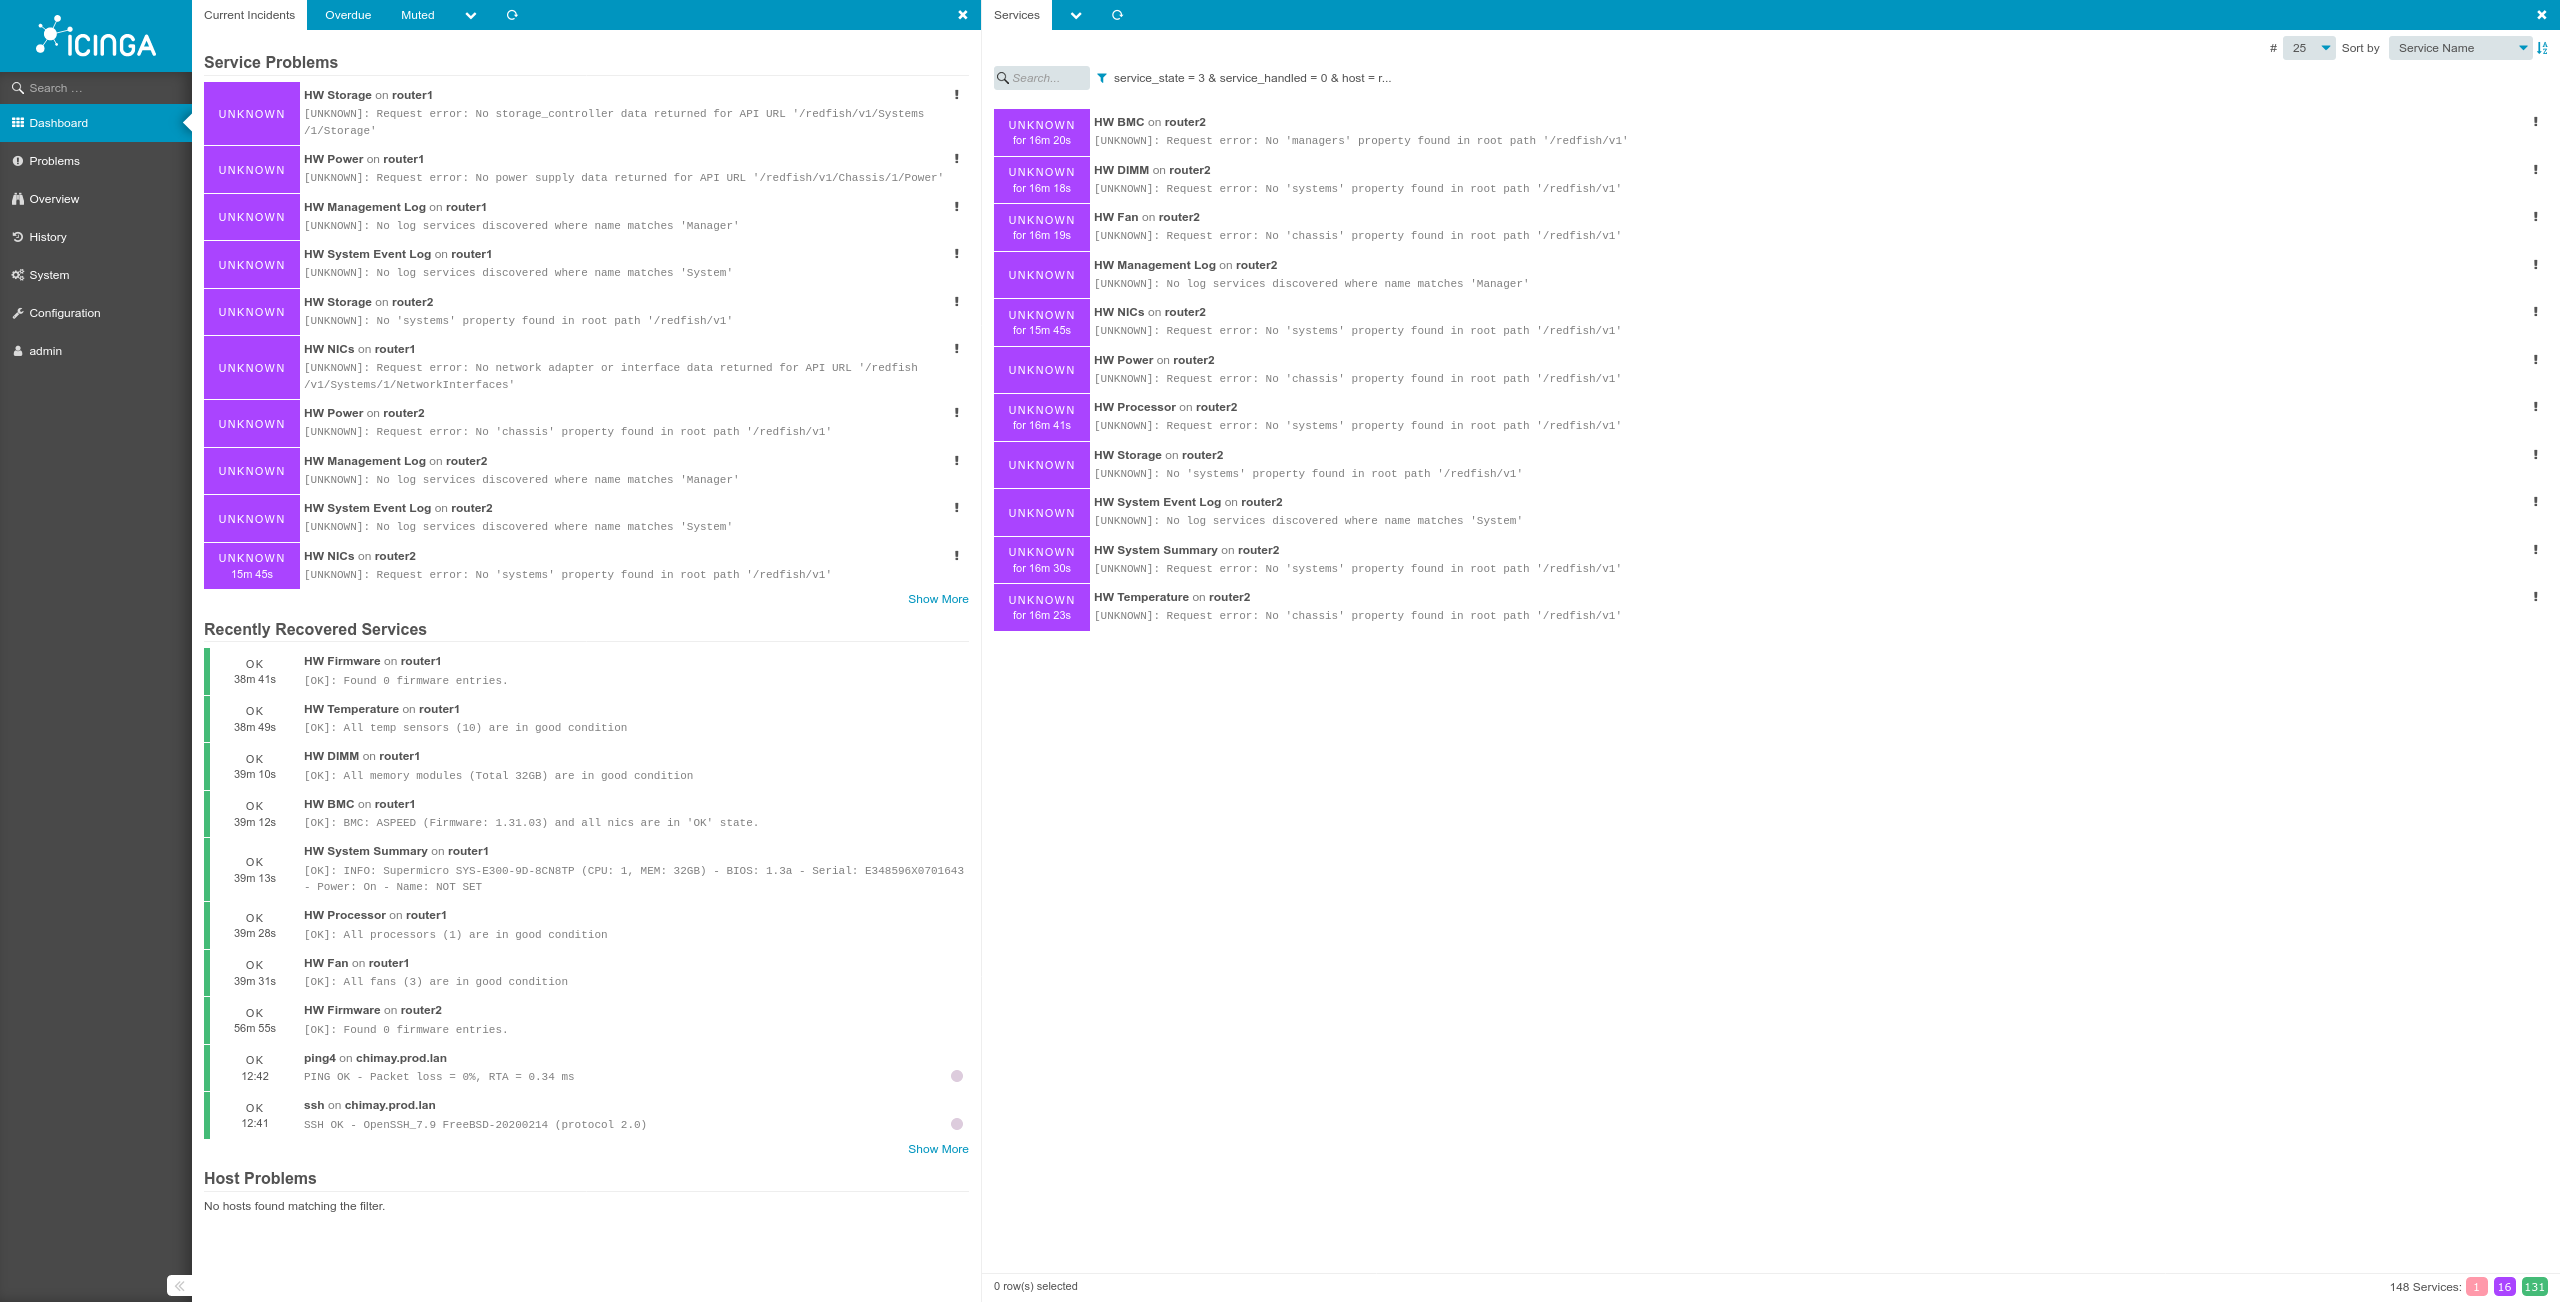
Task: Collapse the sidebar with chevron button
Action: [179, 1286]
